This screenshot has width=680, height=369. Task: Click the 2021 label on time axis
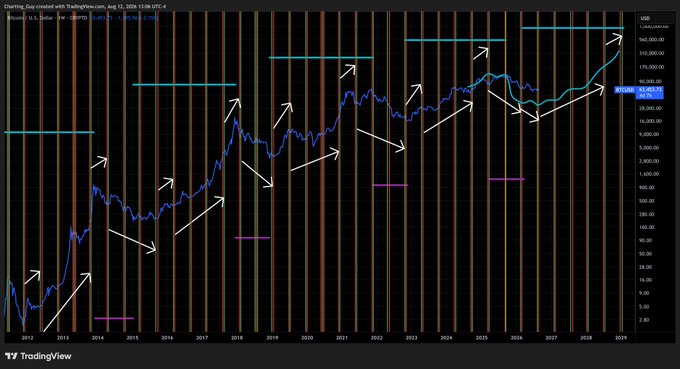coord(342,338)
